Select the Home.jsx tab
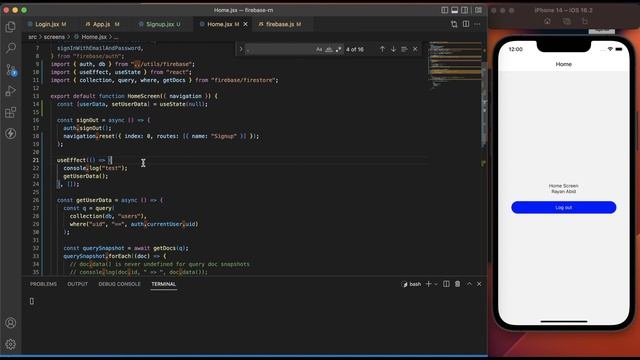640x360 pixels. point(220,24)
